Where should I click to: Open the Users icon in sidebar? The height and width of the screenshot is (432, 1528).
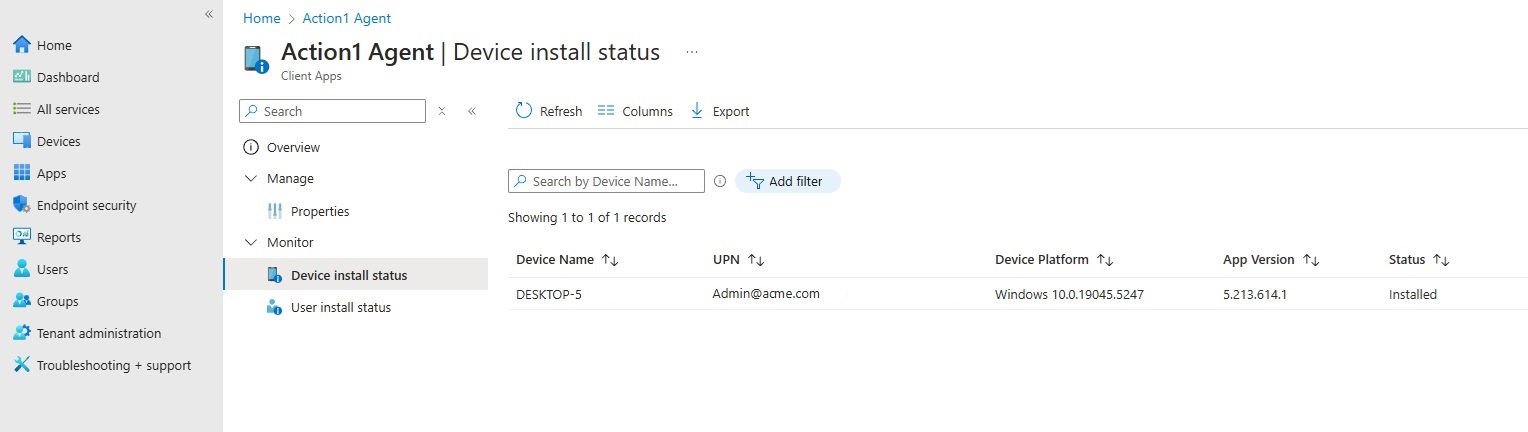(x=22, y=269)
